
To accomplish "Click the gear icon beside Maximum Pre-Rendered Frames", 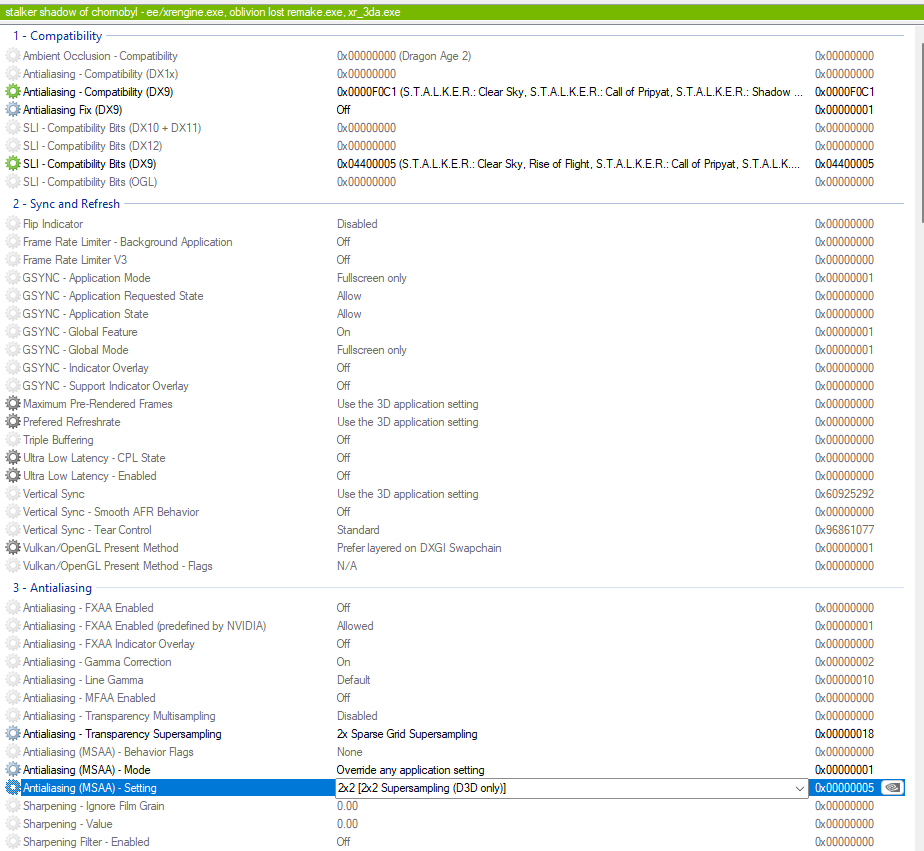I will pyautogui.click(x=13, y=404).
